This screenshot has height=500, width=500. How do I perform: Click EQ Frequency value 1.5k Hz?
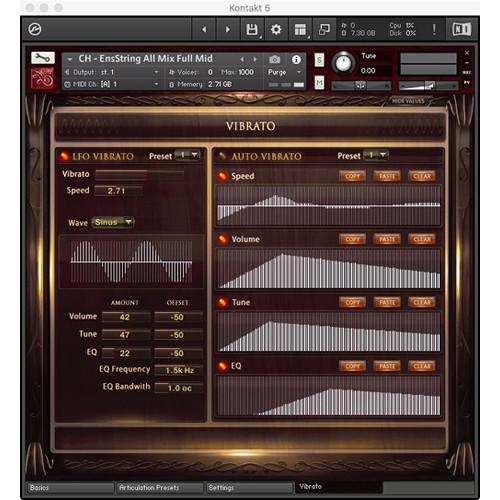[x=178, y=370]
